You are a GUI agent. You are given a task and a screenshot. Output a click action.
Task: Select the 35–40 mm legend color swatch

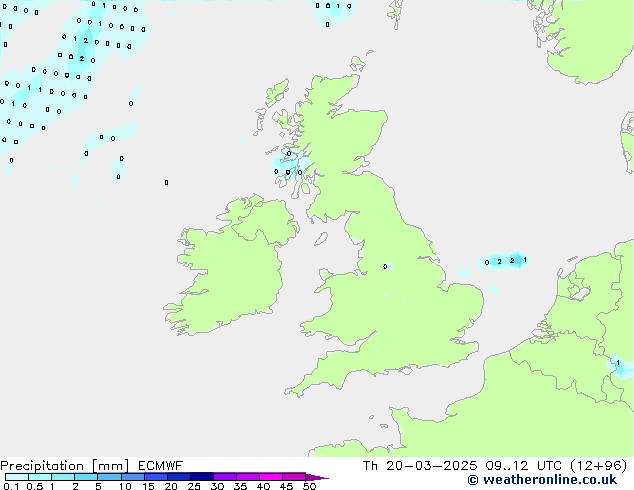tap(247, 477)
